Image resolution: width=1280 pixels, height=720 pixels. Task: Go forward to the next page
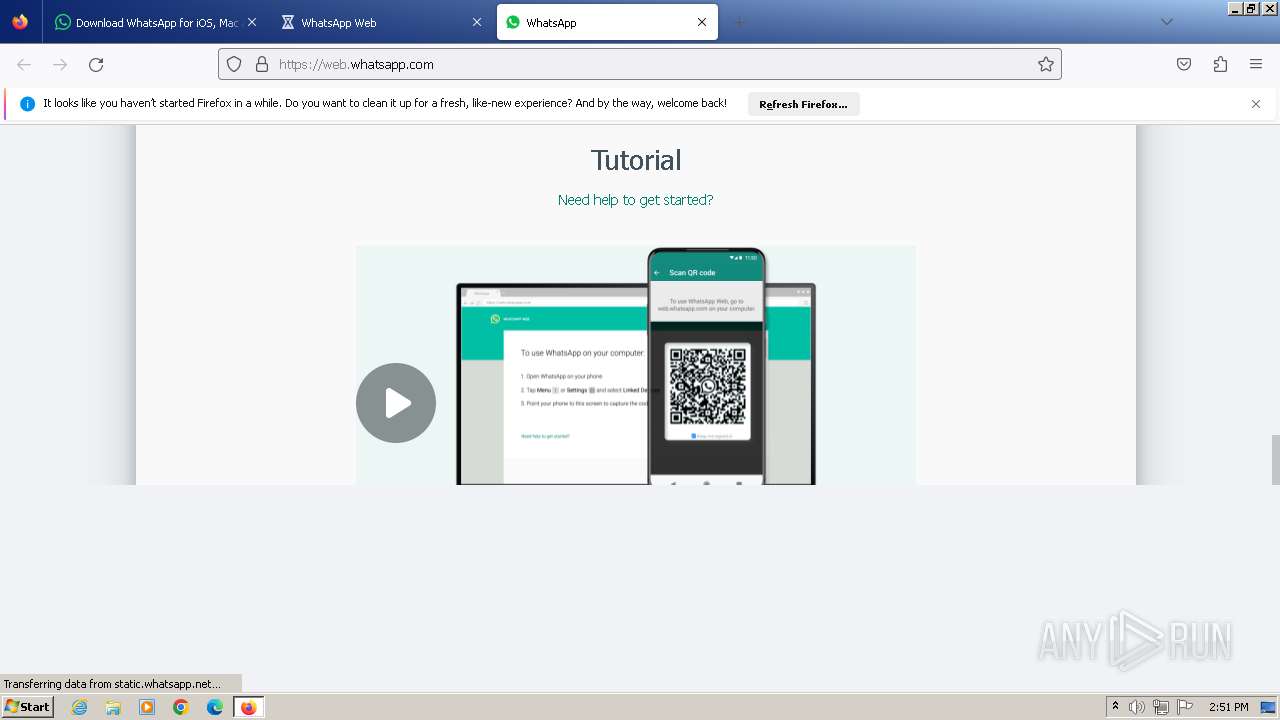[60, 64]
